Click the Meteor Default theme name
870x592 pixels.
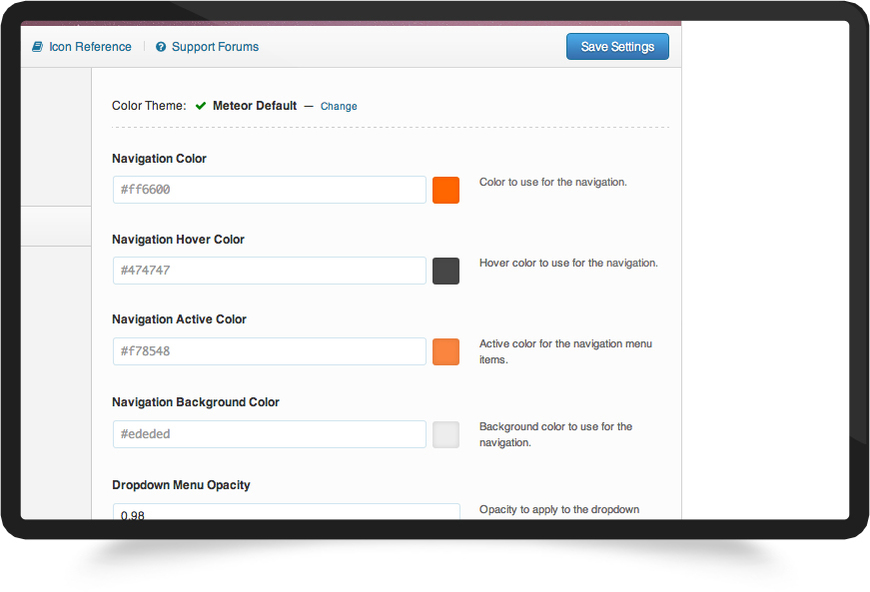(x=255, y=105)
